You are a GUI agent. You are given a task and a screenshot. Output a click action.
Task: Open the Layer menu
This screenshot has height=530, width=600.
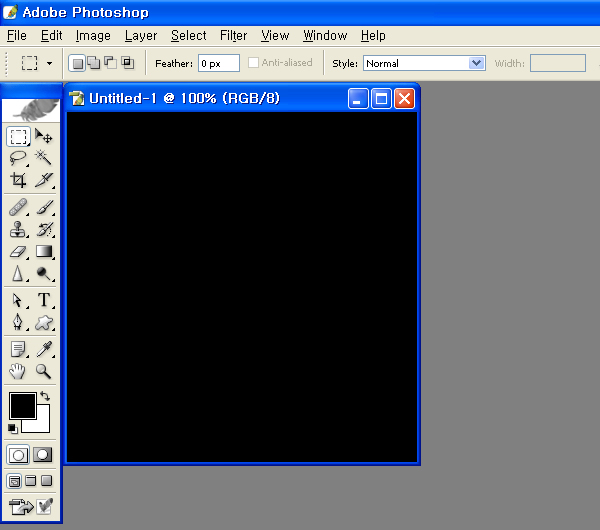pos(141,36)
